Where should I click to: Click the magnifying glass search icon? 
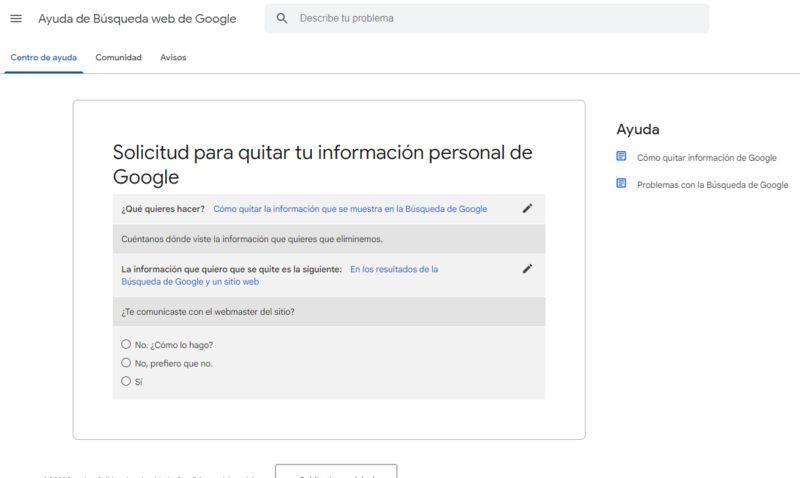tap(282, 18)
